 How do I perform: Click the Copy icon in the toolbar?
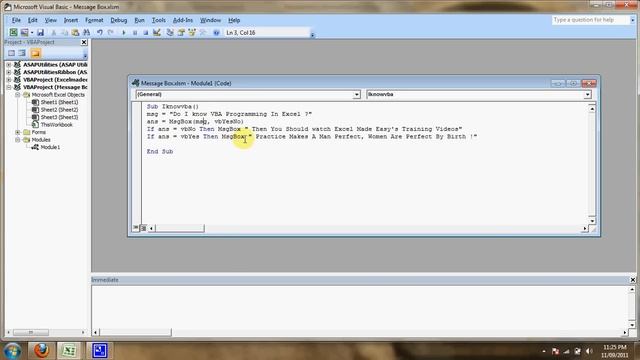[x=64, y=32]
